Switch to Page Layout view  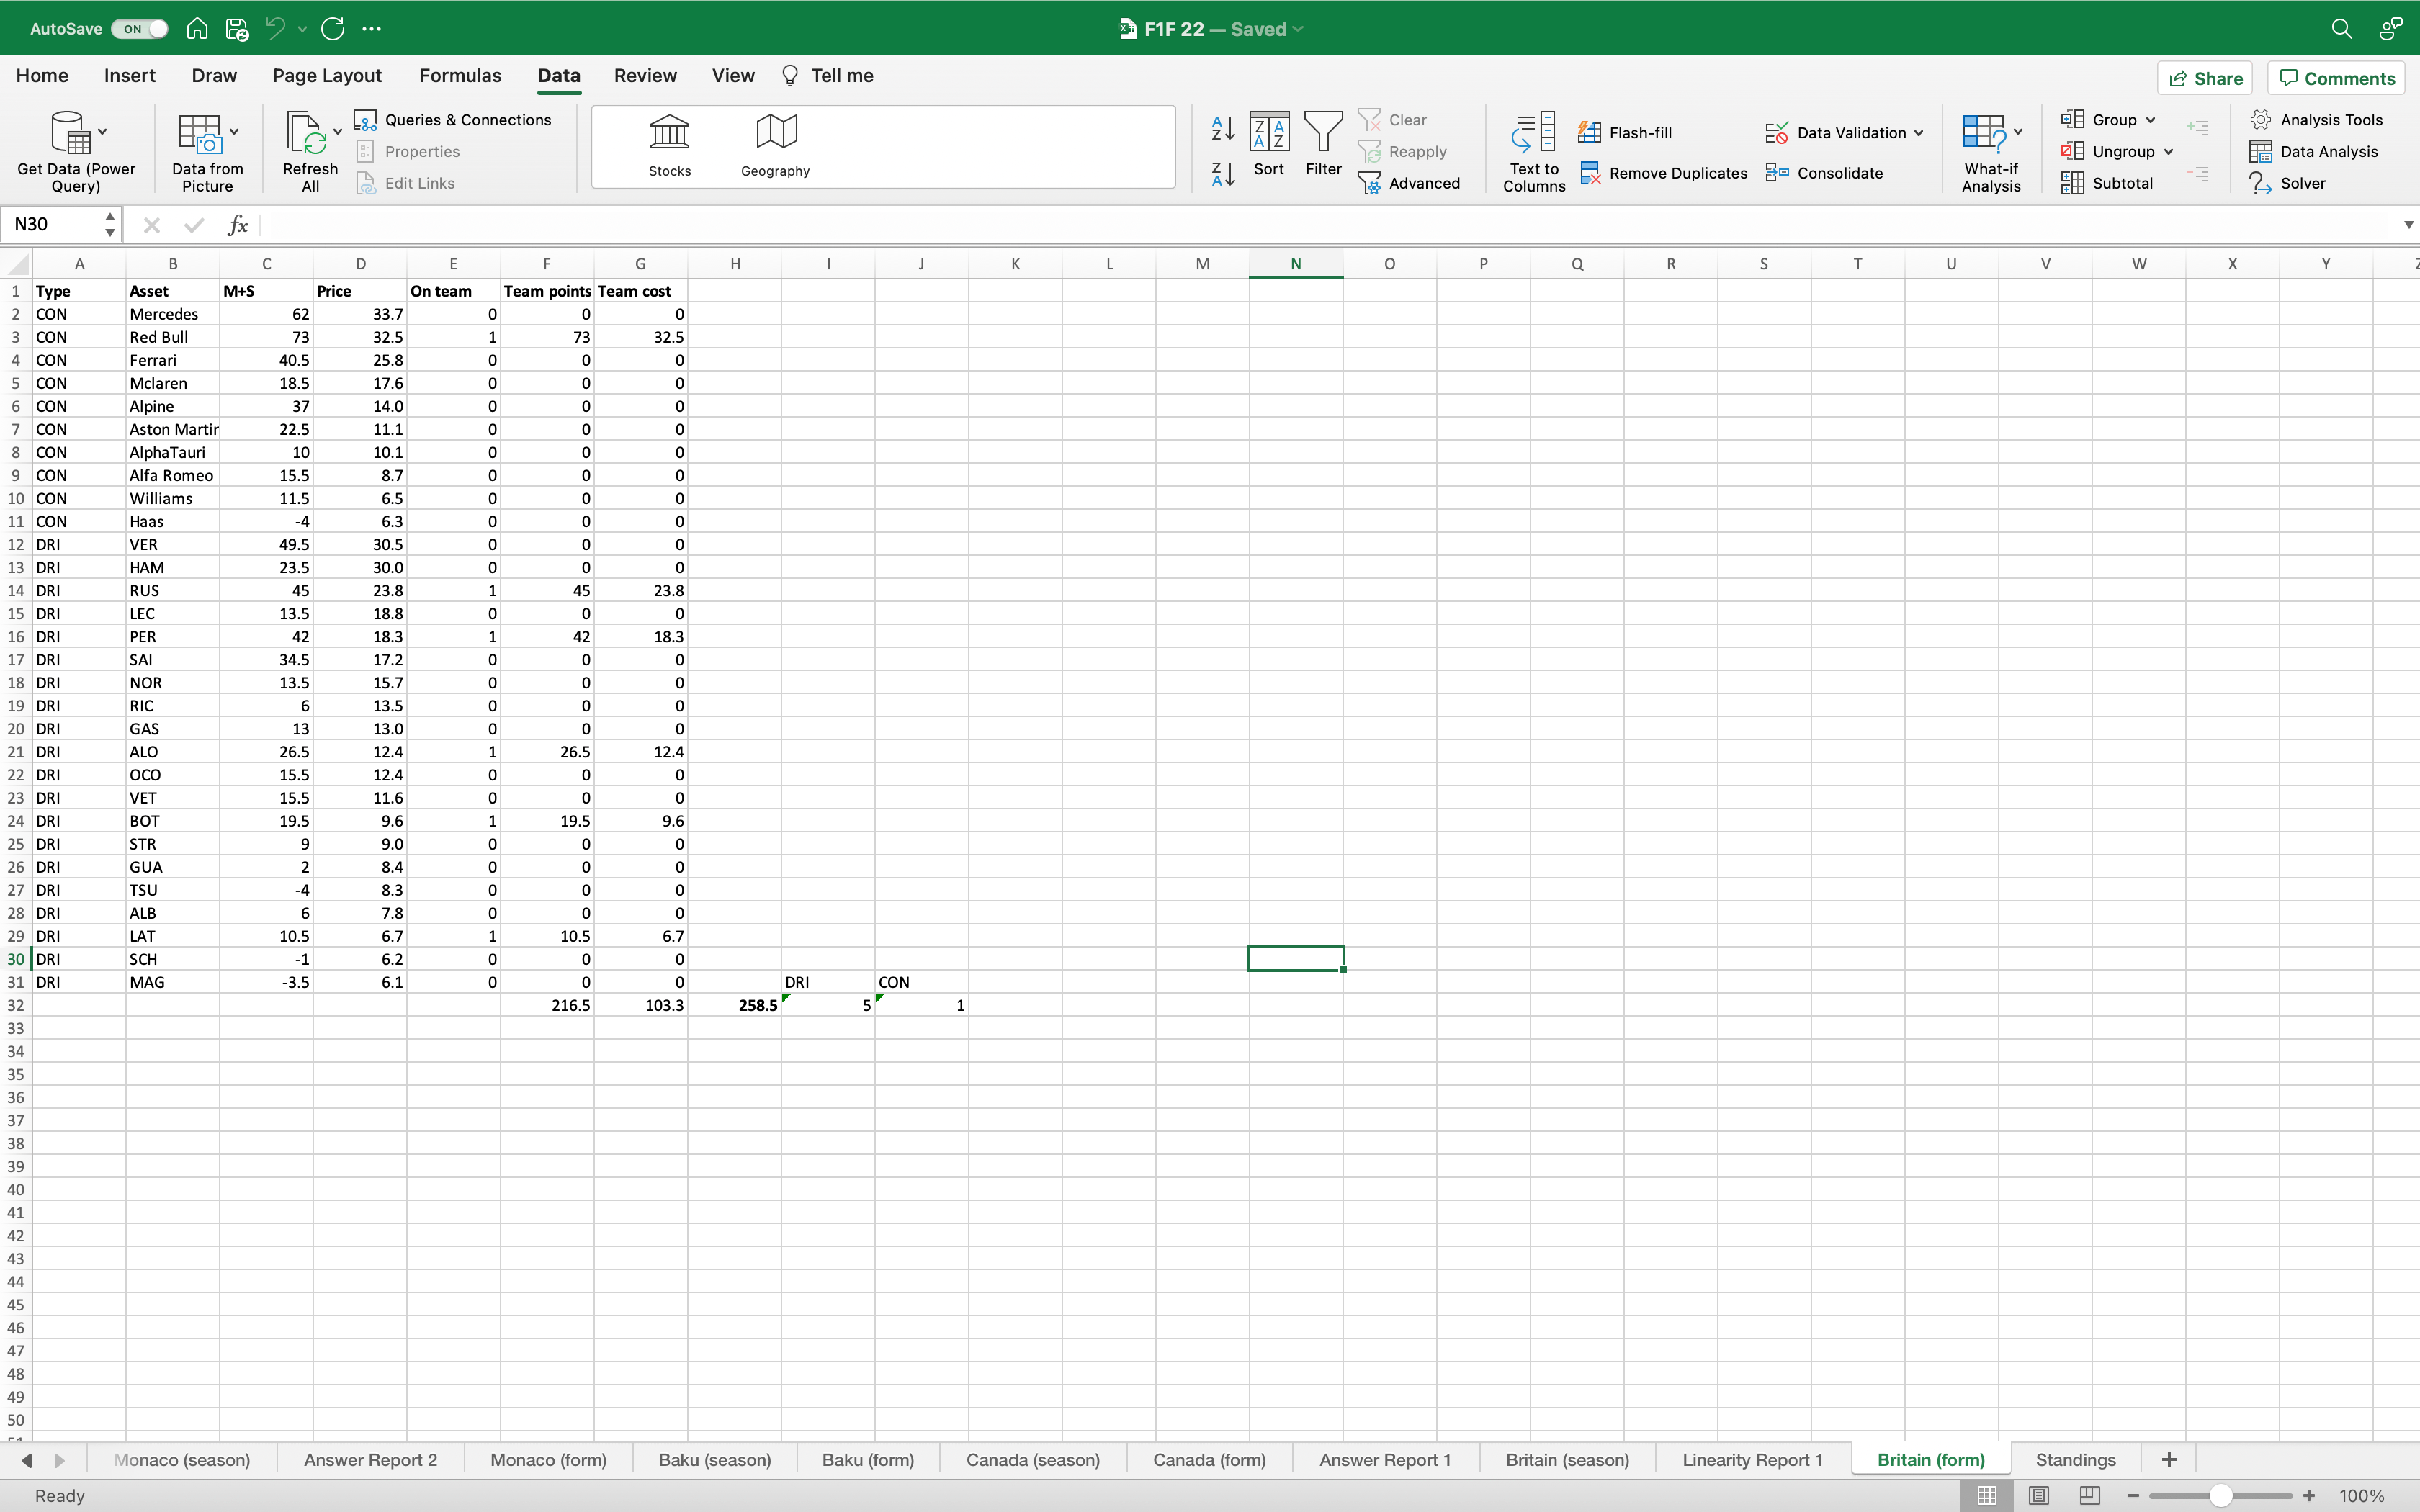2038,1495
